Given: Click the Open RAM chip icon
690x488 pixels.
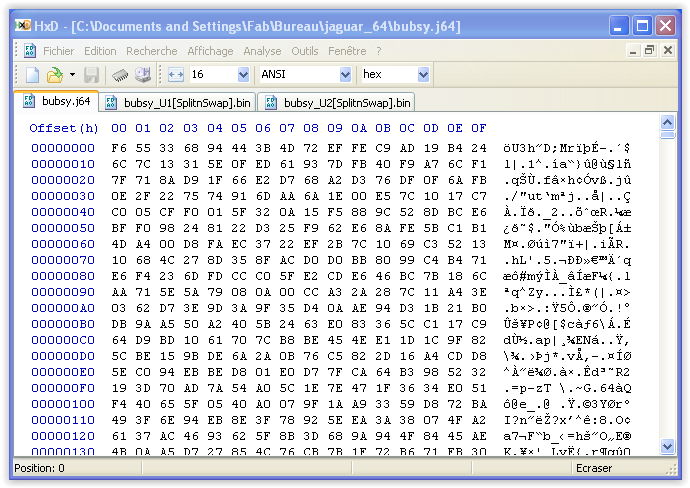Looking at the screenshot, I should 120,75.
